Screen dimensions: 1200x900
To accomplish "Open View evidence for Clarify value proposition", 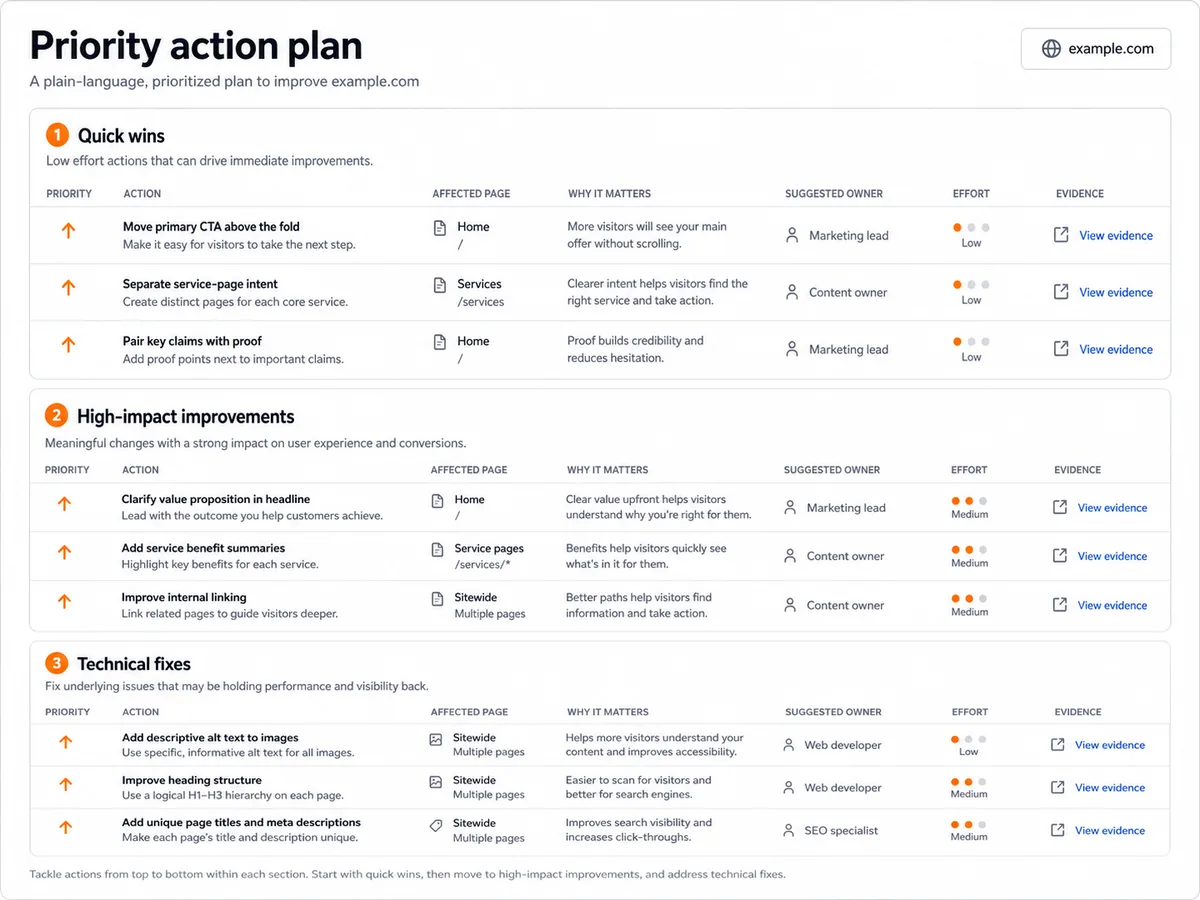I will pos(1112,508).
